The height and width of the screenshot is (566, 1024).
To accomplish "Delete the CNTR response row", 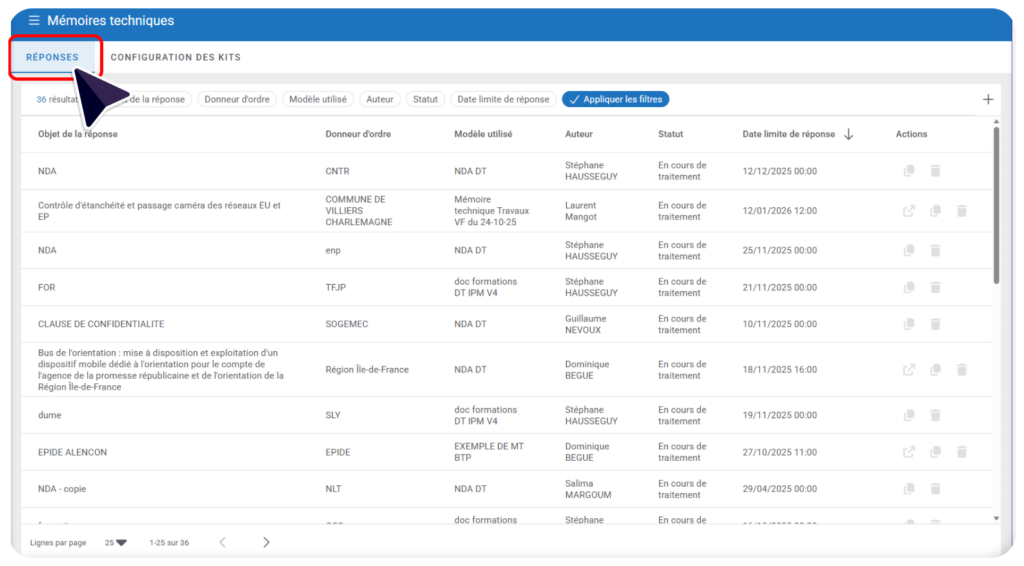I will point(935,171).
